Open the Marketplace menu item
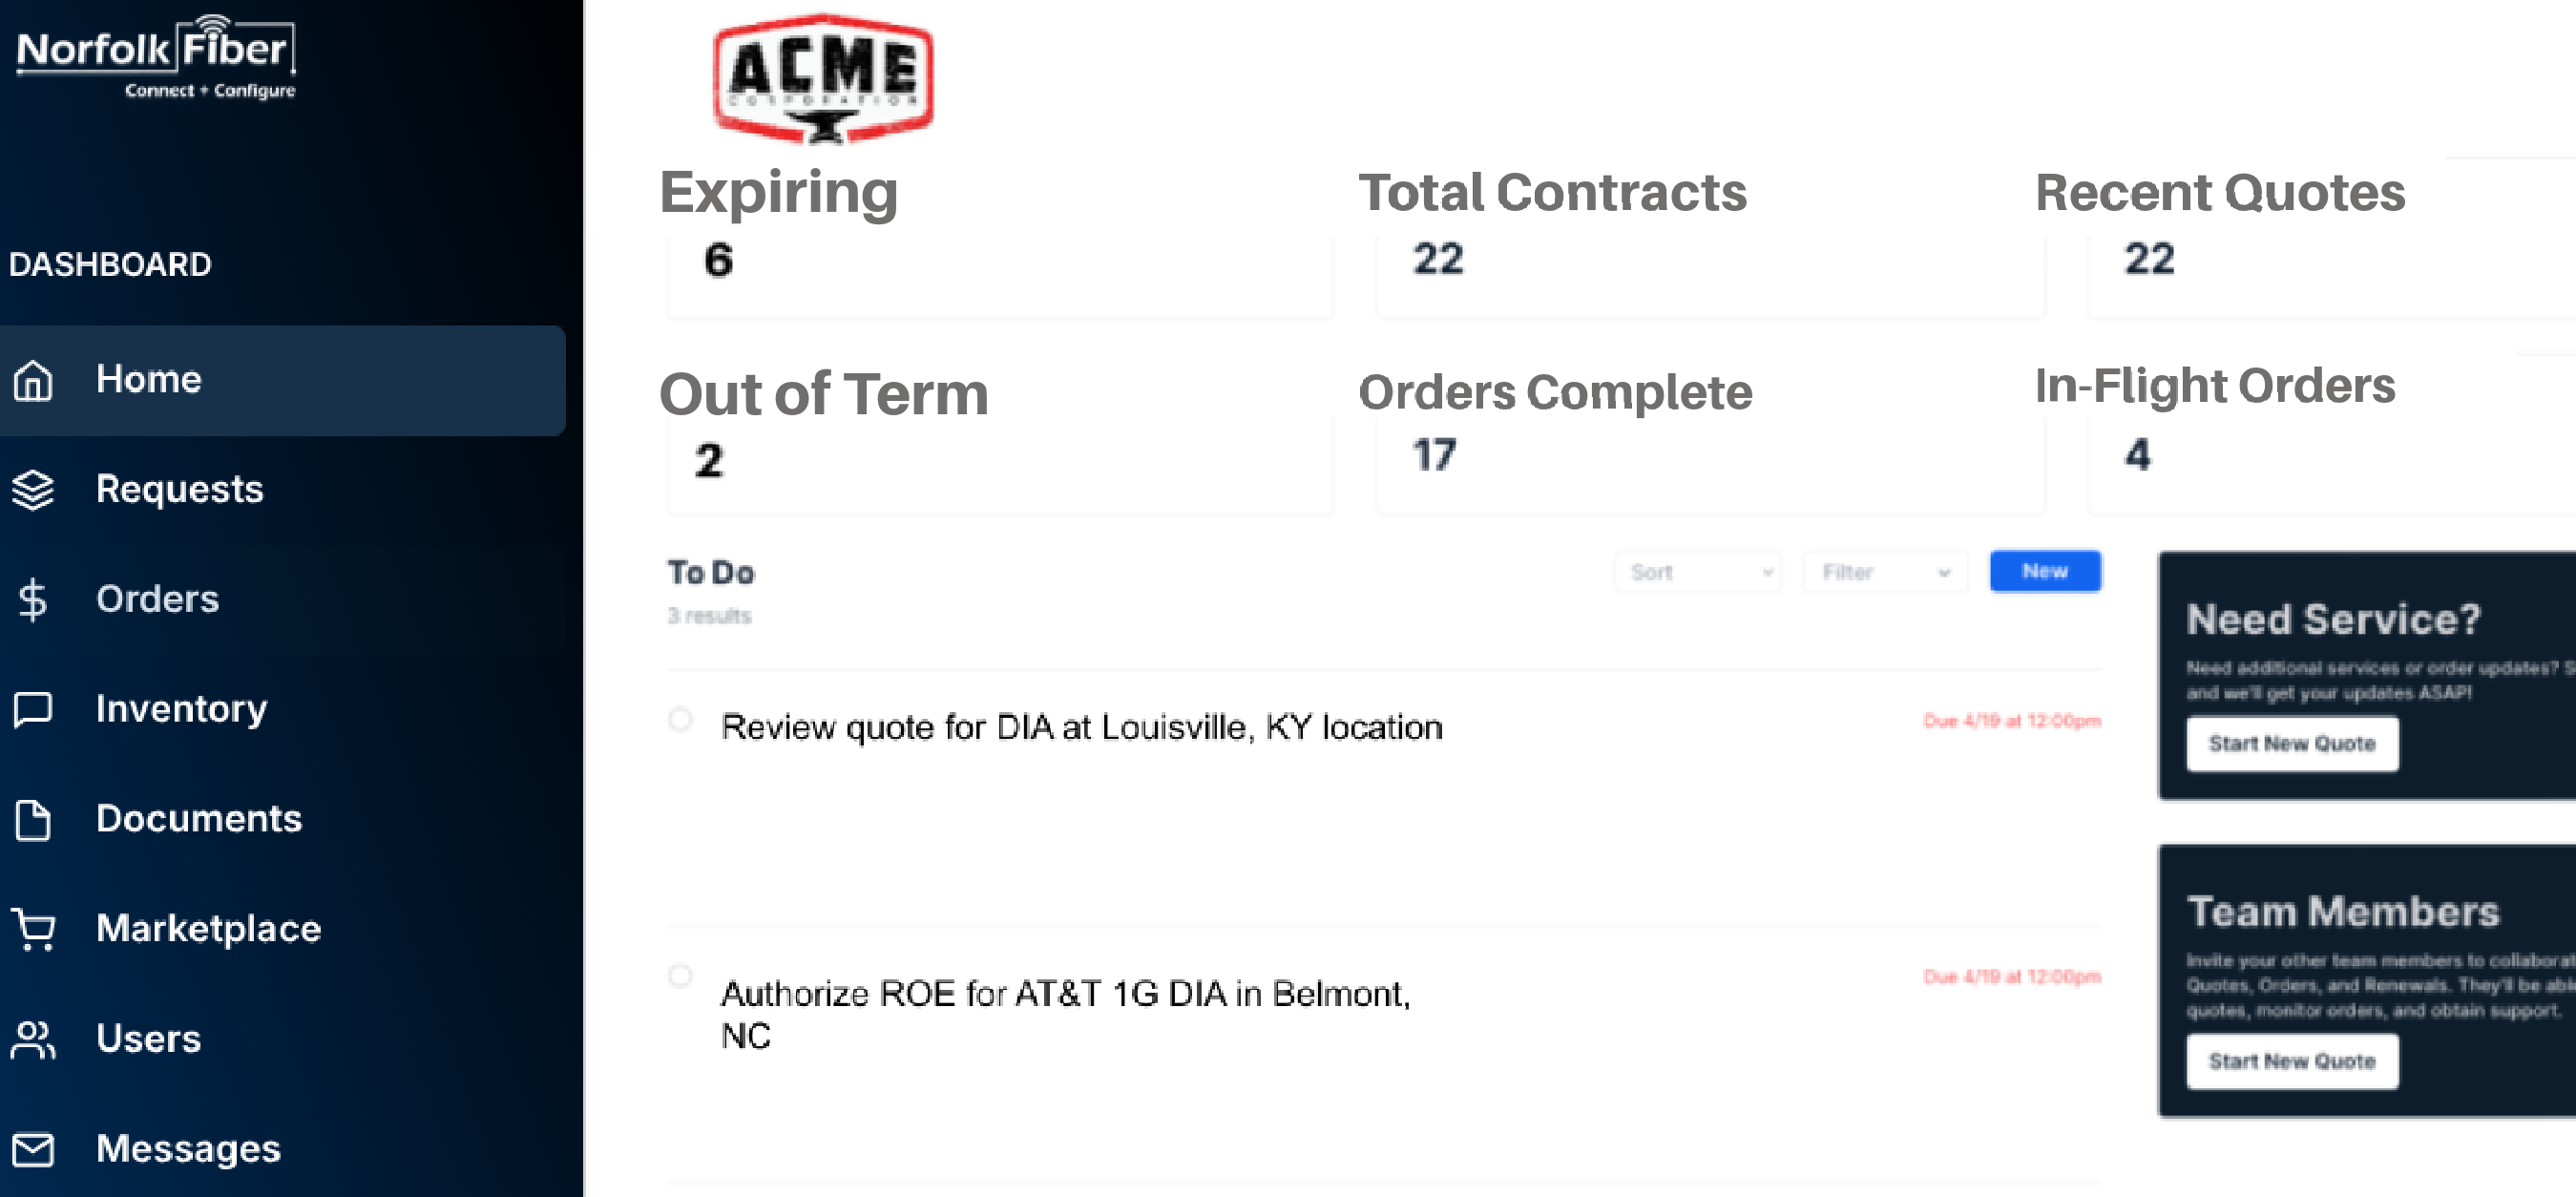 click(208, 929)
